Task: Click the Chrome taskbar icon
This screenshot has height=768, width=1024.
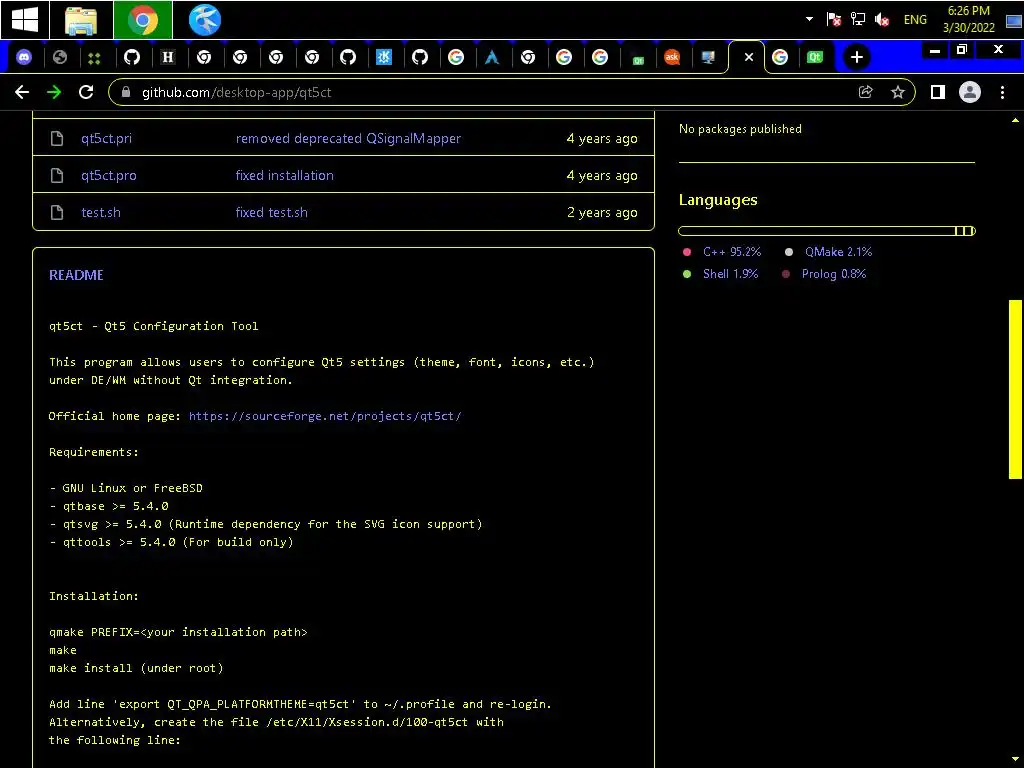Action: 142,20
